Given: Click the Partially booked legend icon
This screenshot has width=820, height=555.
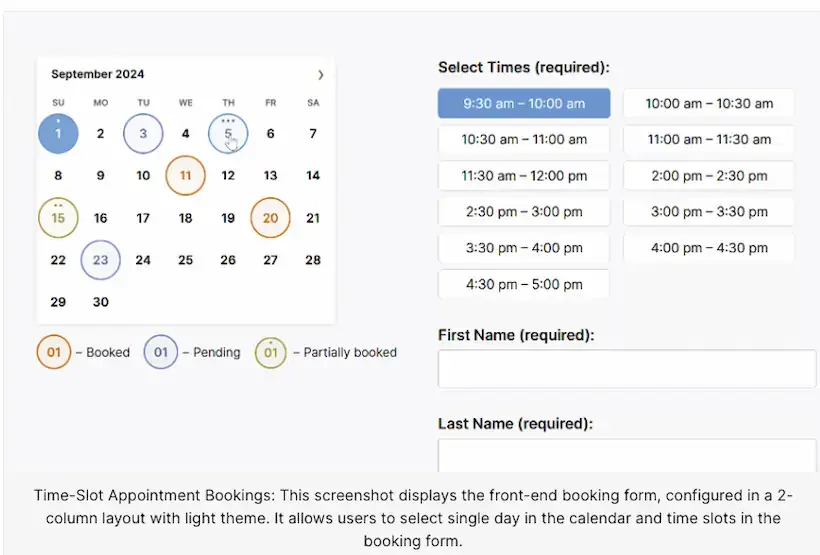Looking at the screenshot, I should coord(270,353).
